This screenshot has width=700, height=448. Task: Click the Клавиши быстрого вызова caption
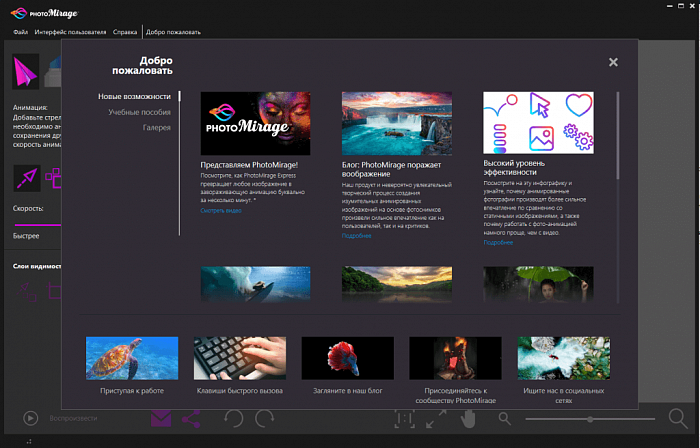(x=240, y=391)
